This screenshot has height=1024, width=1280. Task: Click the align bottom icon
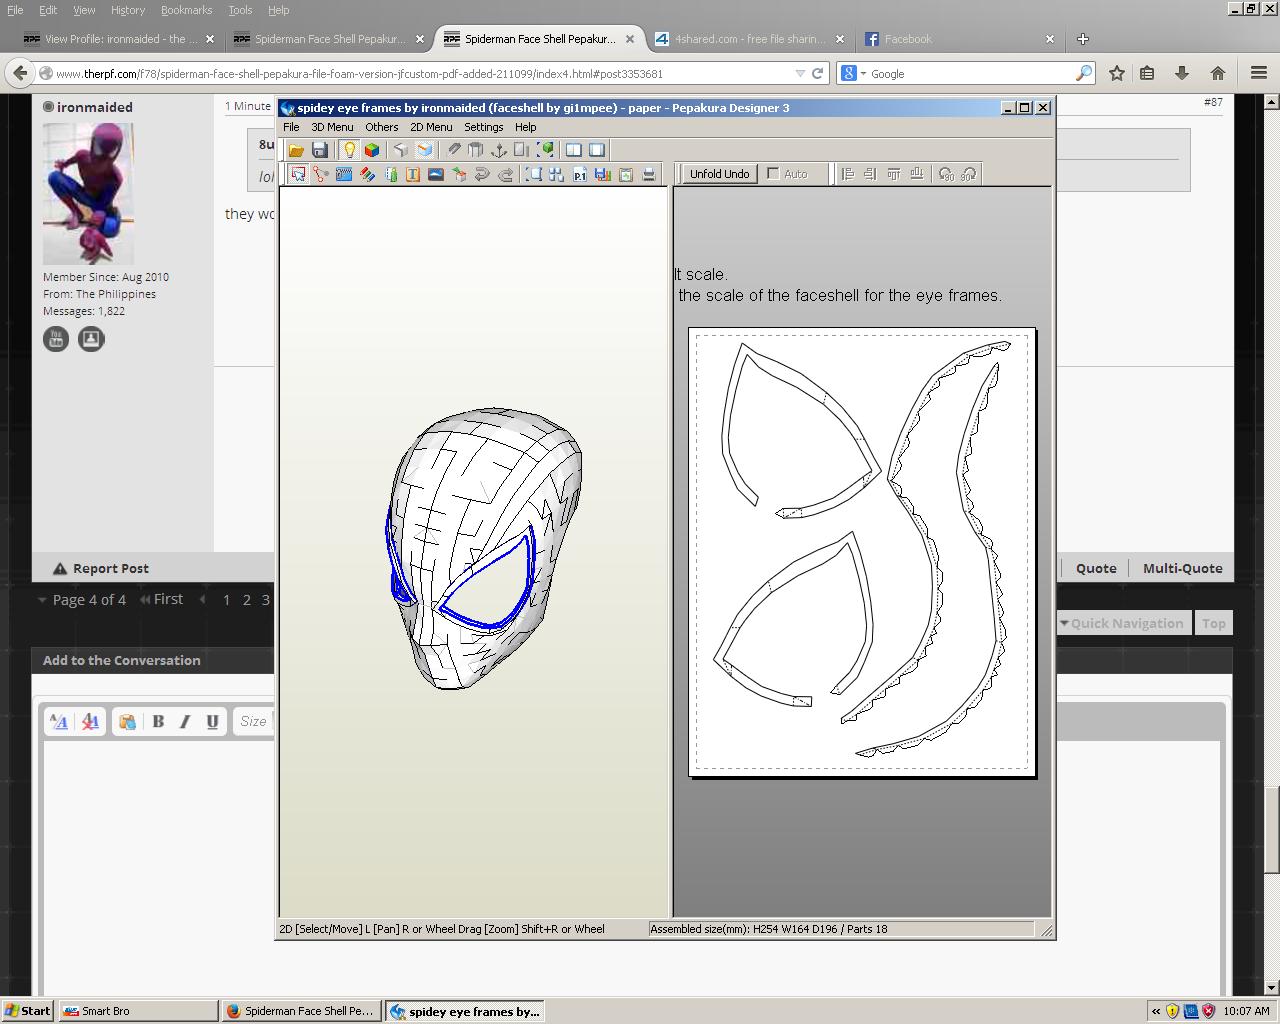coord(917,174)
